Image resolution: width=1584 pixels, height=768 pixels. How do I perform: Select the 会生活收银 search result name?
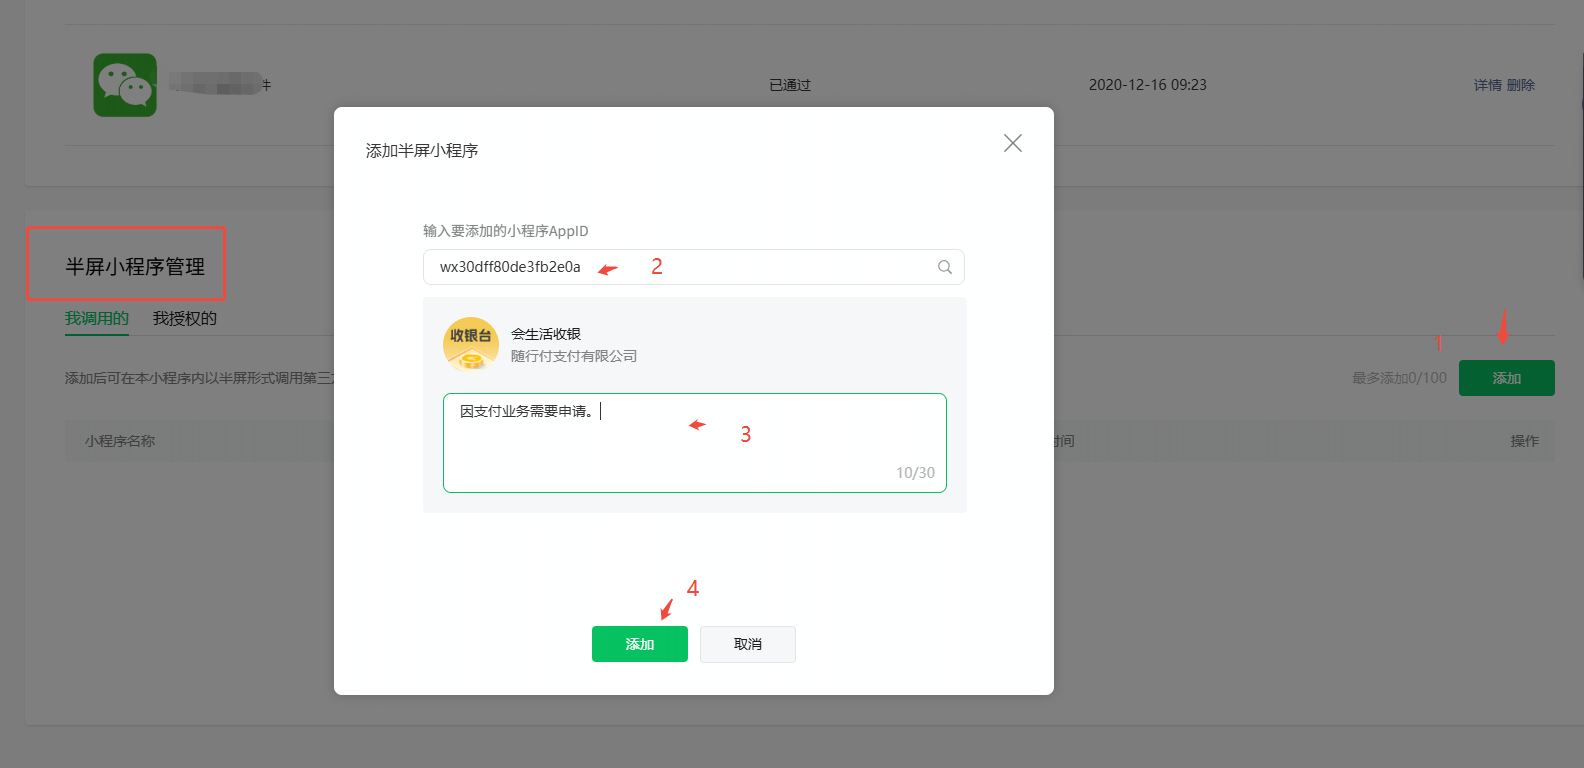(x=546, y=334)
